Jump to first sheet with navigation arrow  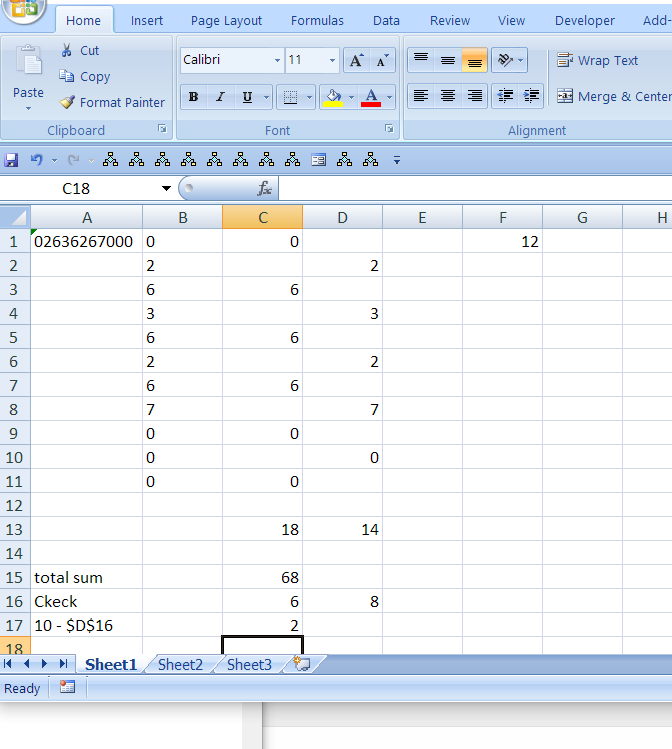(x=8, y=663)
